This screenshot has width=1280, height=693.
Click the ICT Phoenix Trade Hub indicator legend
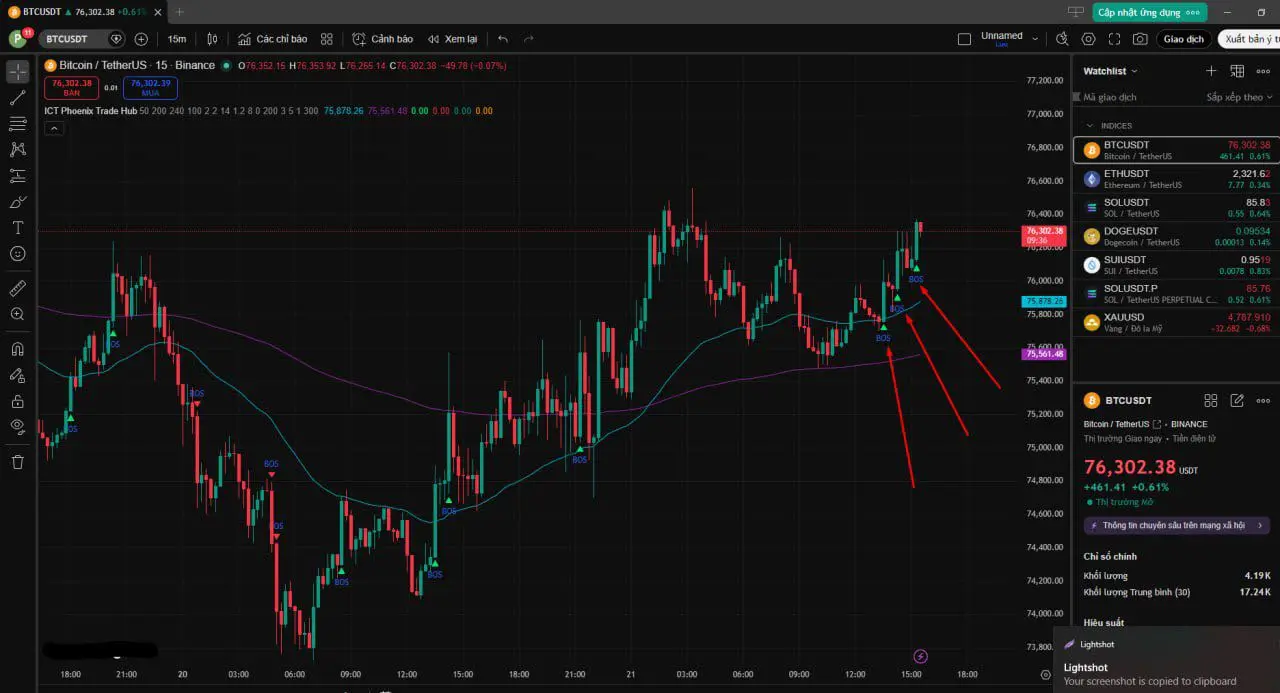90,111
